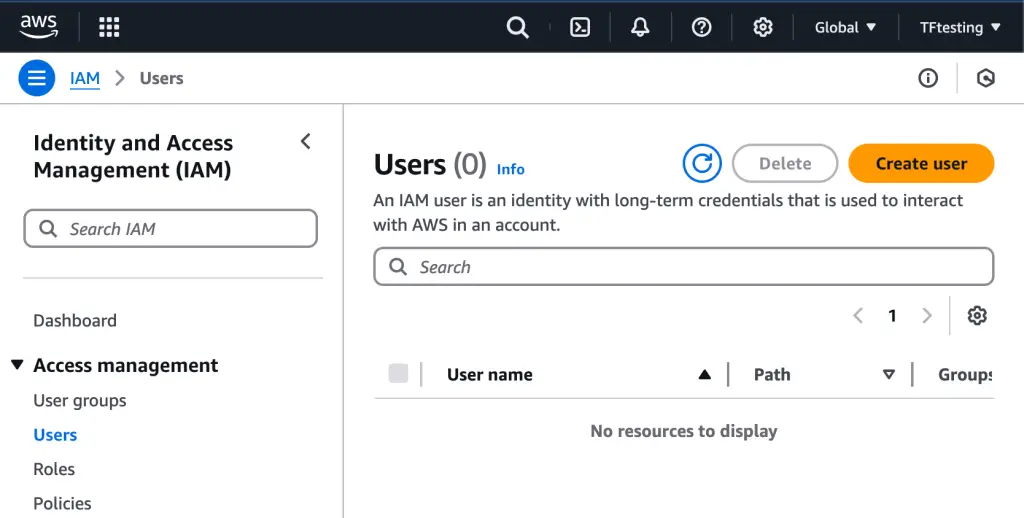Open User groups in the sidebar

[80, 400]
